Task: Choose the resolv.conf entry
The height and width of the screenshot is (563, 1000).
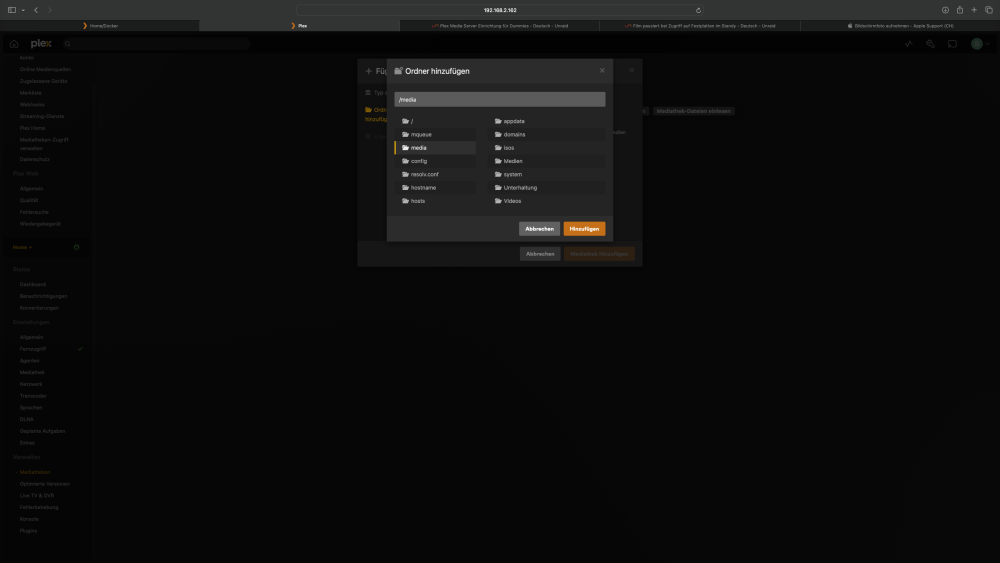Action: pos(435,174)
